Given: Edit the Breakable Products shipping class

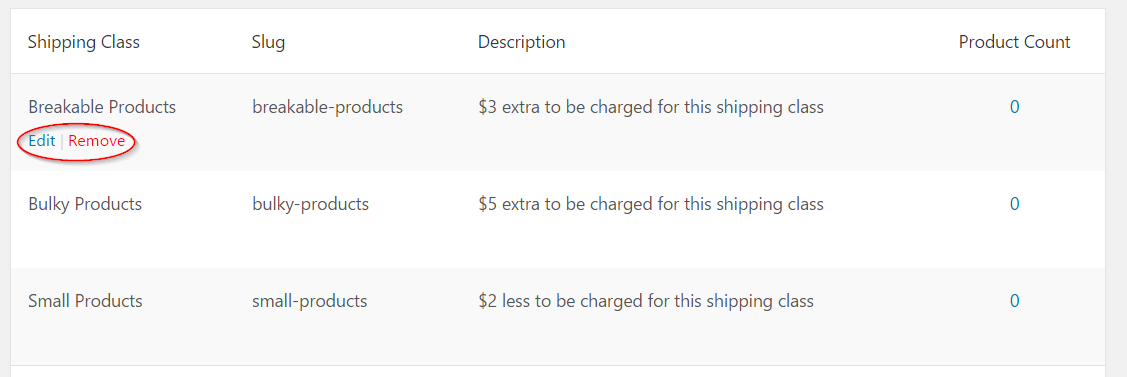Looking at the screenshot, I should coord(42,141).
